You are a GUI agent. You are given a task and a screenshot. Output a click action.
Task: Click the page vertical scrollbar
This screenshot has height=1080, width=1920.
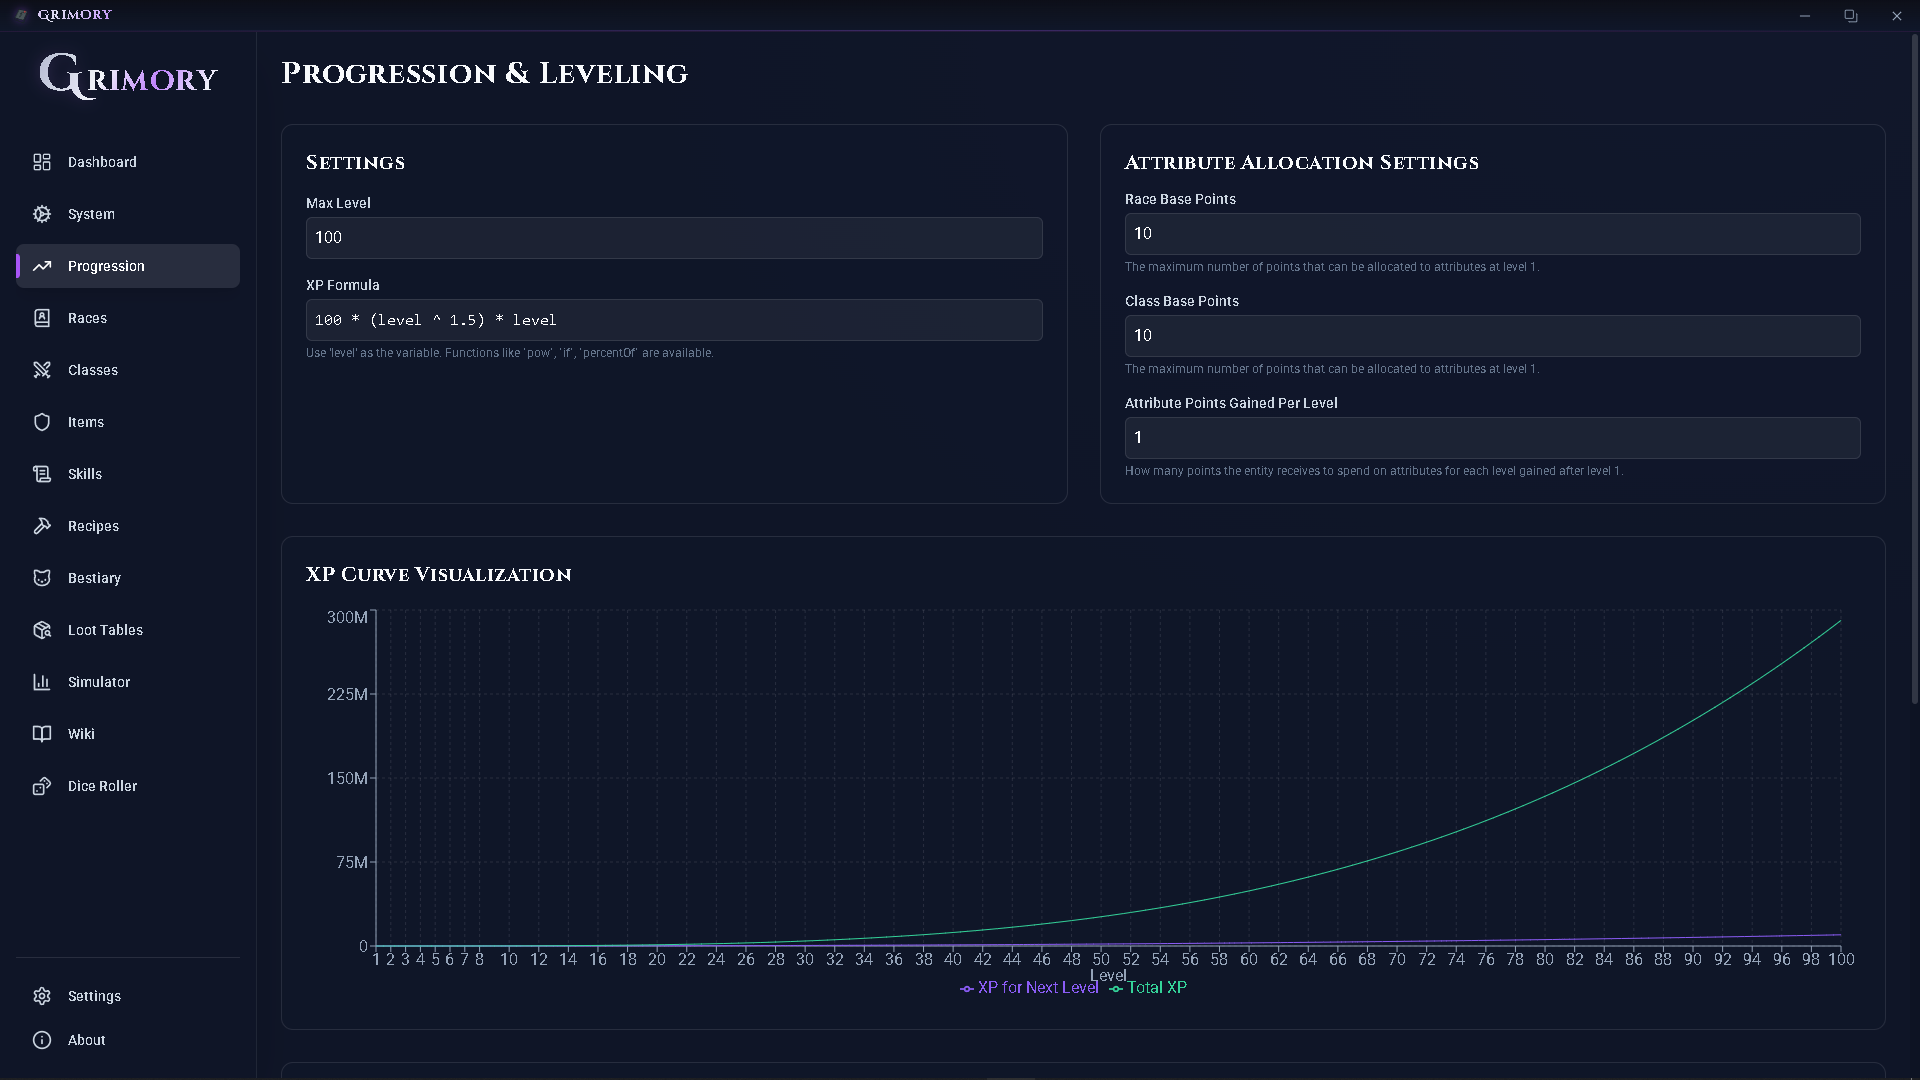(1914, 370)
